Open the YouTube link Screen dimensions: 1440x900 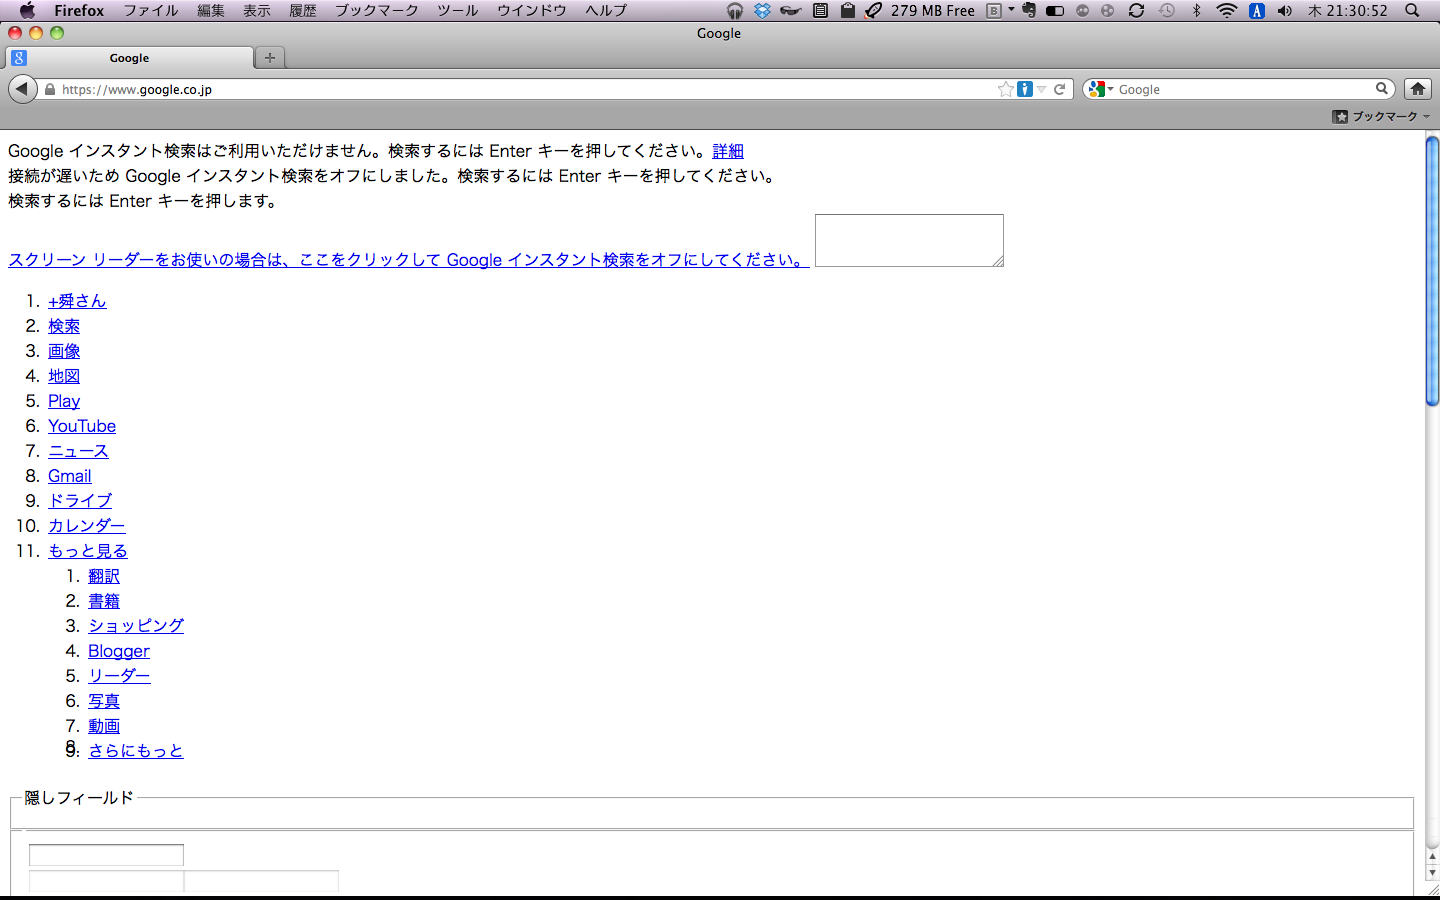pos(82,426)
